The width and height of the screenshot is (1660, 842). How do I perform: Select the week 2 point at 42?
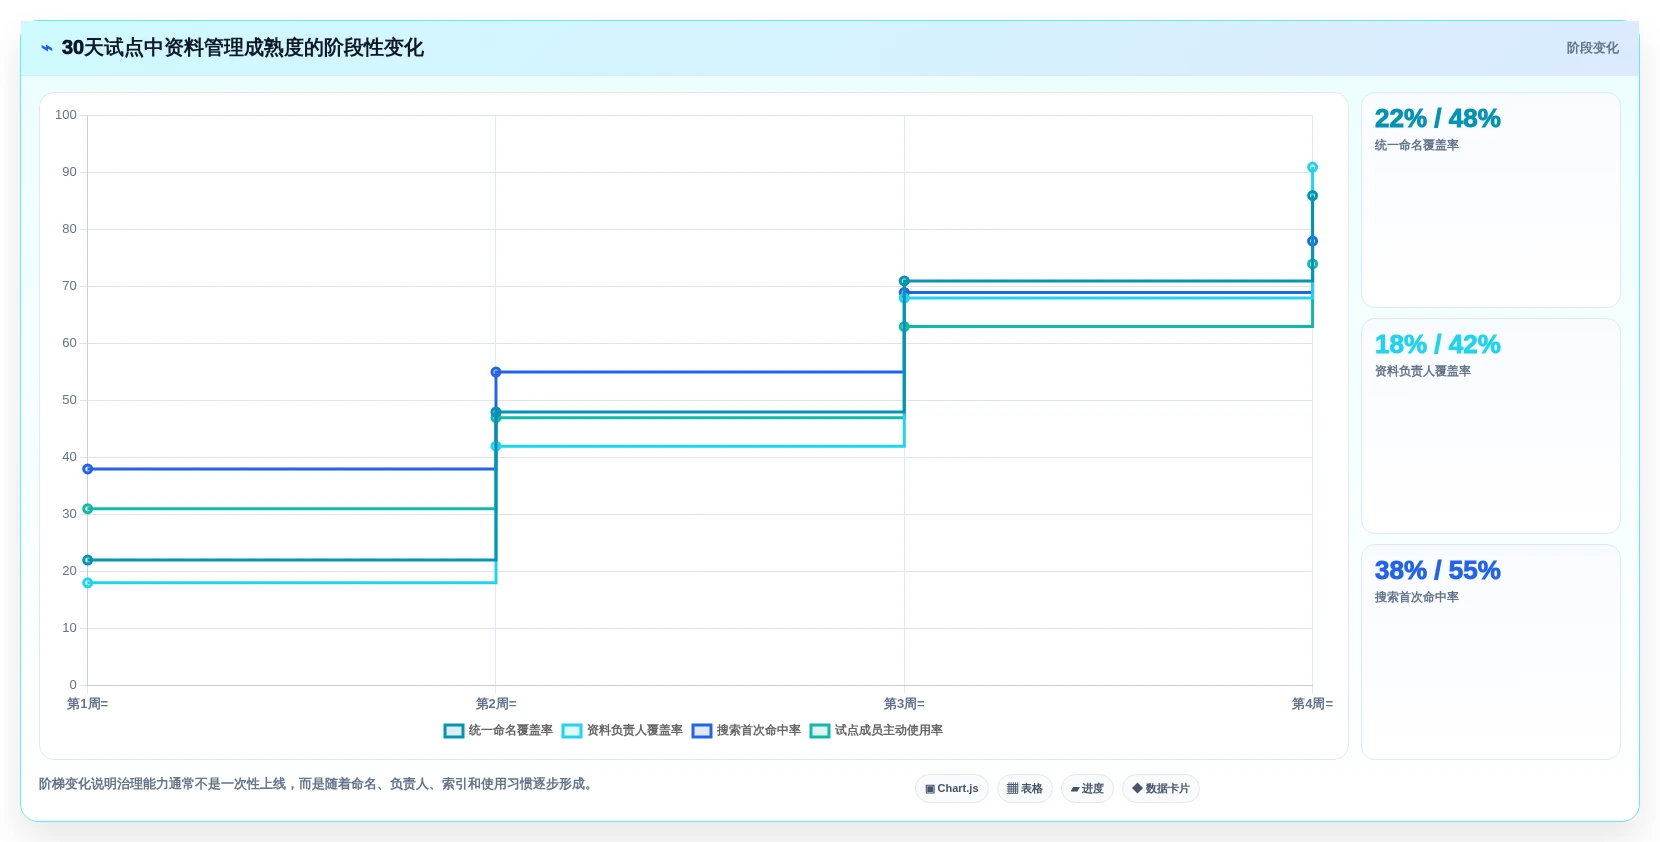496,446
